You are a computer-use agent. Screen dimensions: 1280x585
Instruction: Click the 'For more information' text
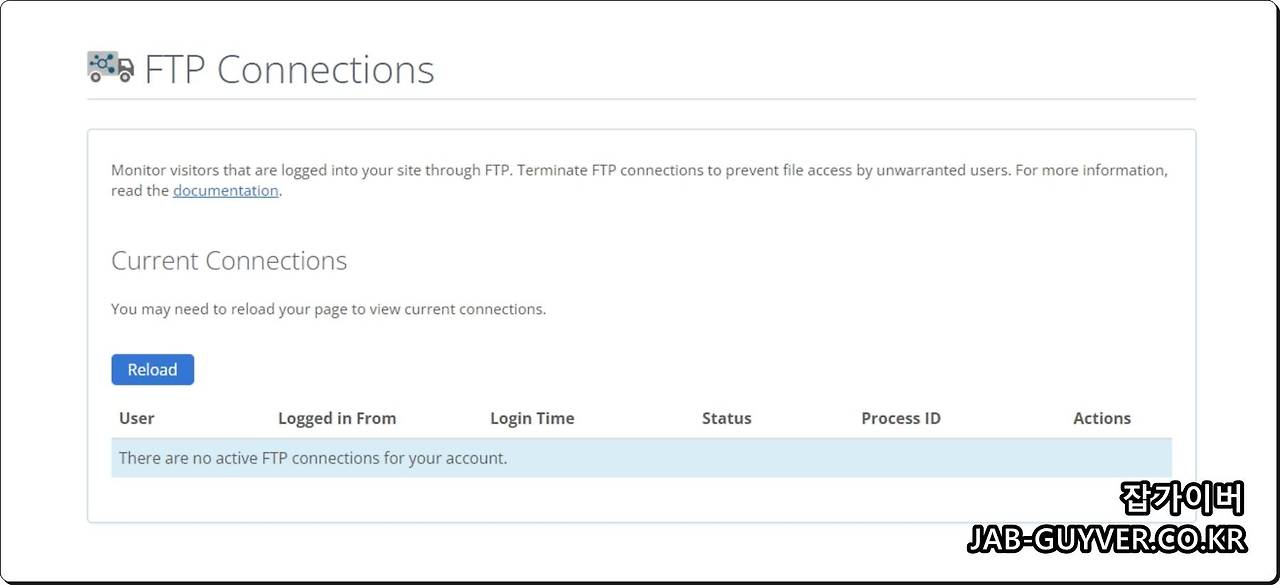(x=1089, y=170)
